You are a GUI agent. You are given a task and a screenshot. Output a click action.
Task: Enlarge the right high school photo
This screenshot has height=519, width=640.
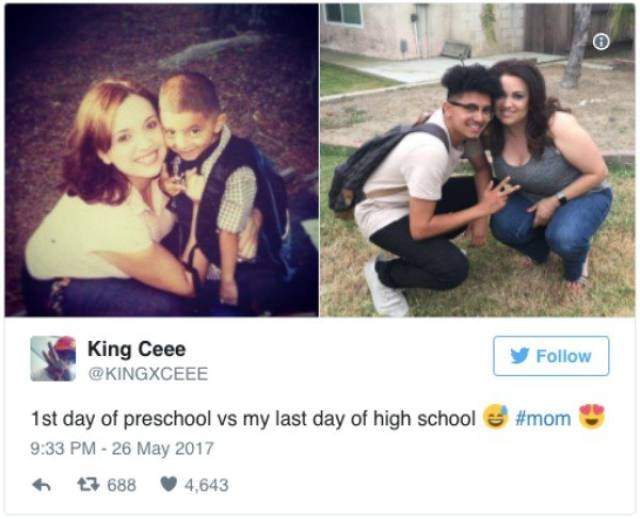coord(478,160)
